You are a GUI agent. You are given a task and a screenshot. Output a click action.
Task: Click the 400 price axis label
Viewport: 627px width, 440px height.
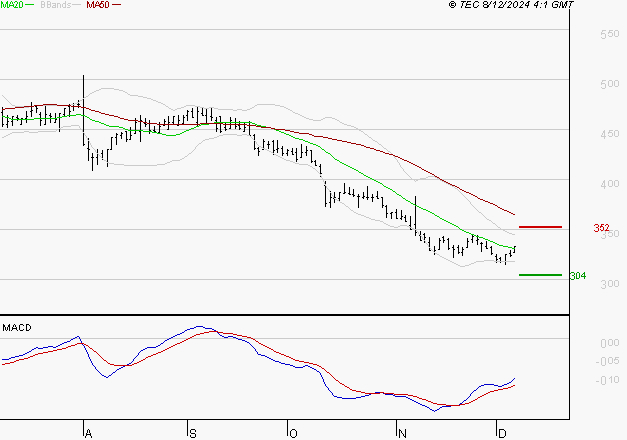coord(606,184)
